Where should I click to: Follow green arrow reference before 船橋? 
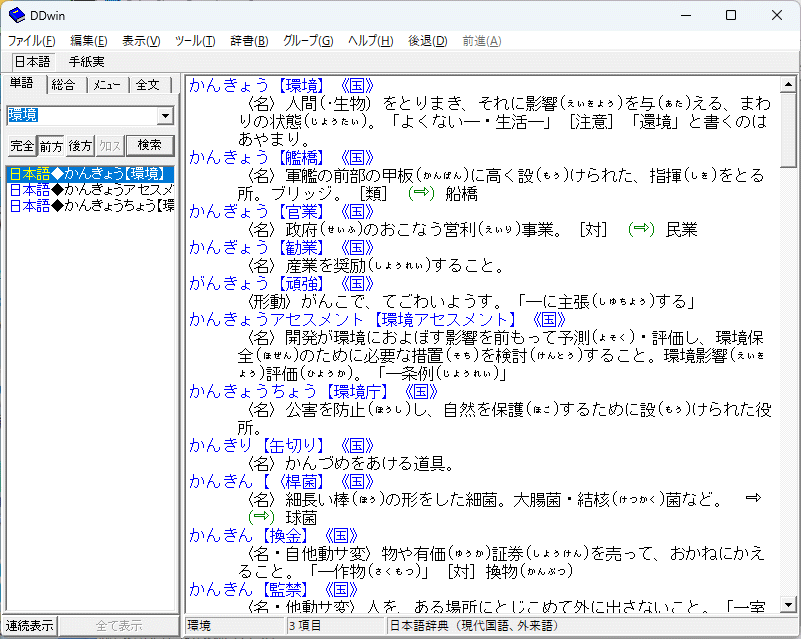coord(421,193)
